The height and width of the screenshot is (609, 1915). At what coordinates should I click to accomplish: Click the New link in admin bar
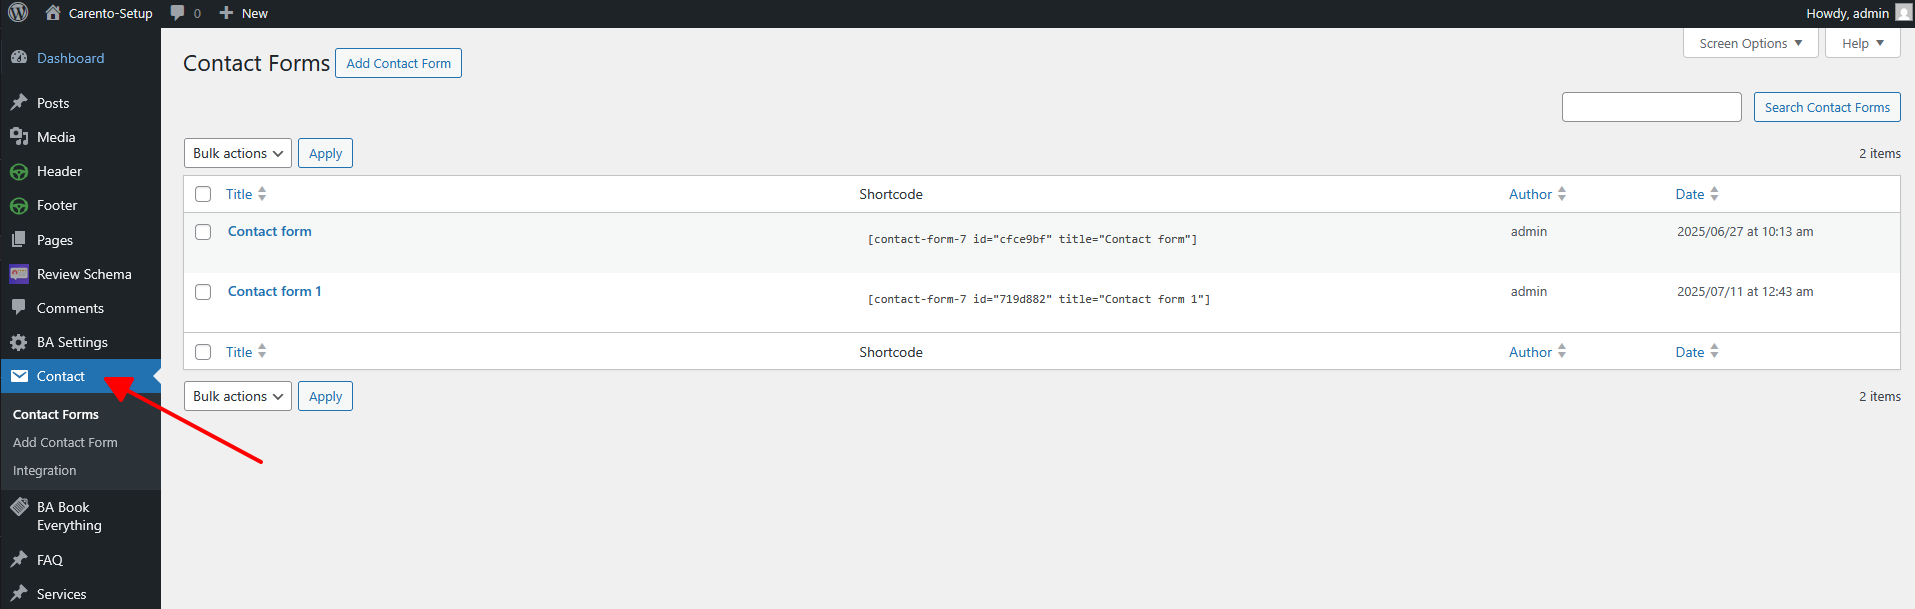click(x=255, y=13)
